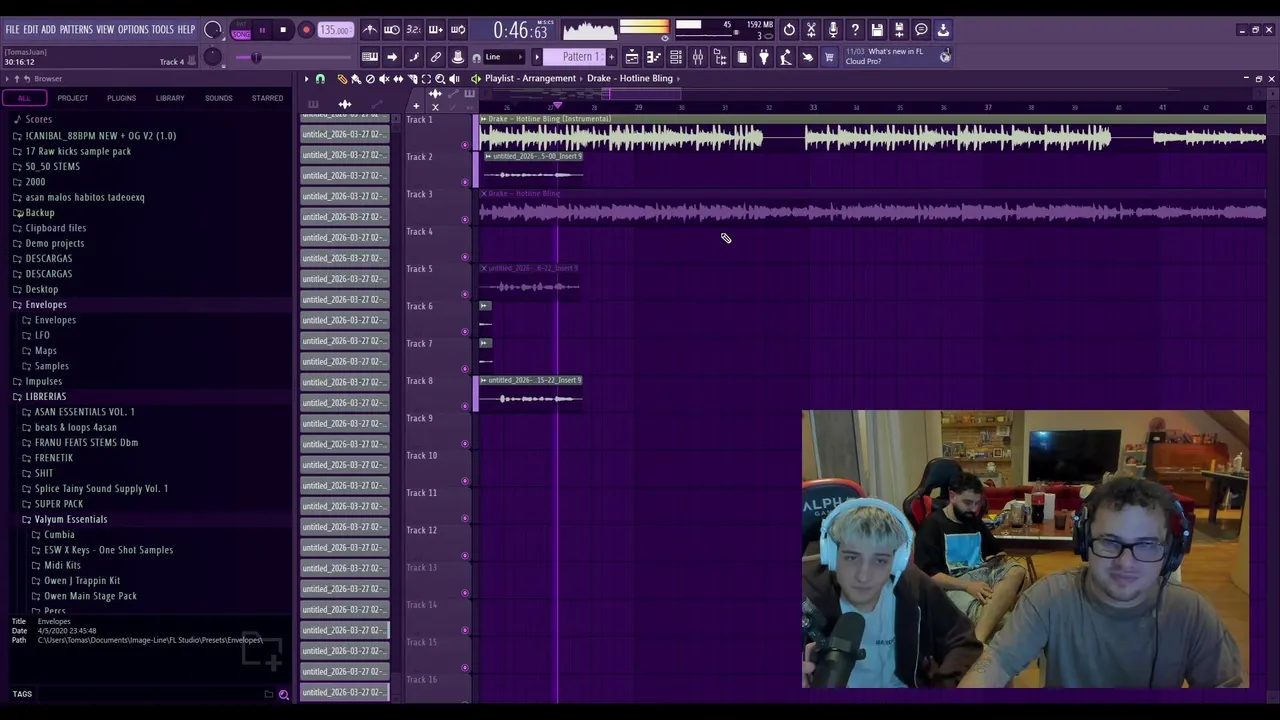Stop playback with the stop button
Screen dimensions: 1280x720
tap(283, 30)
